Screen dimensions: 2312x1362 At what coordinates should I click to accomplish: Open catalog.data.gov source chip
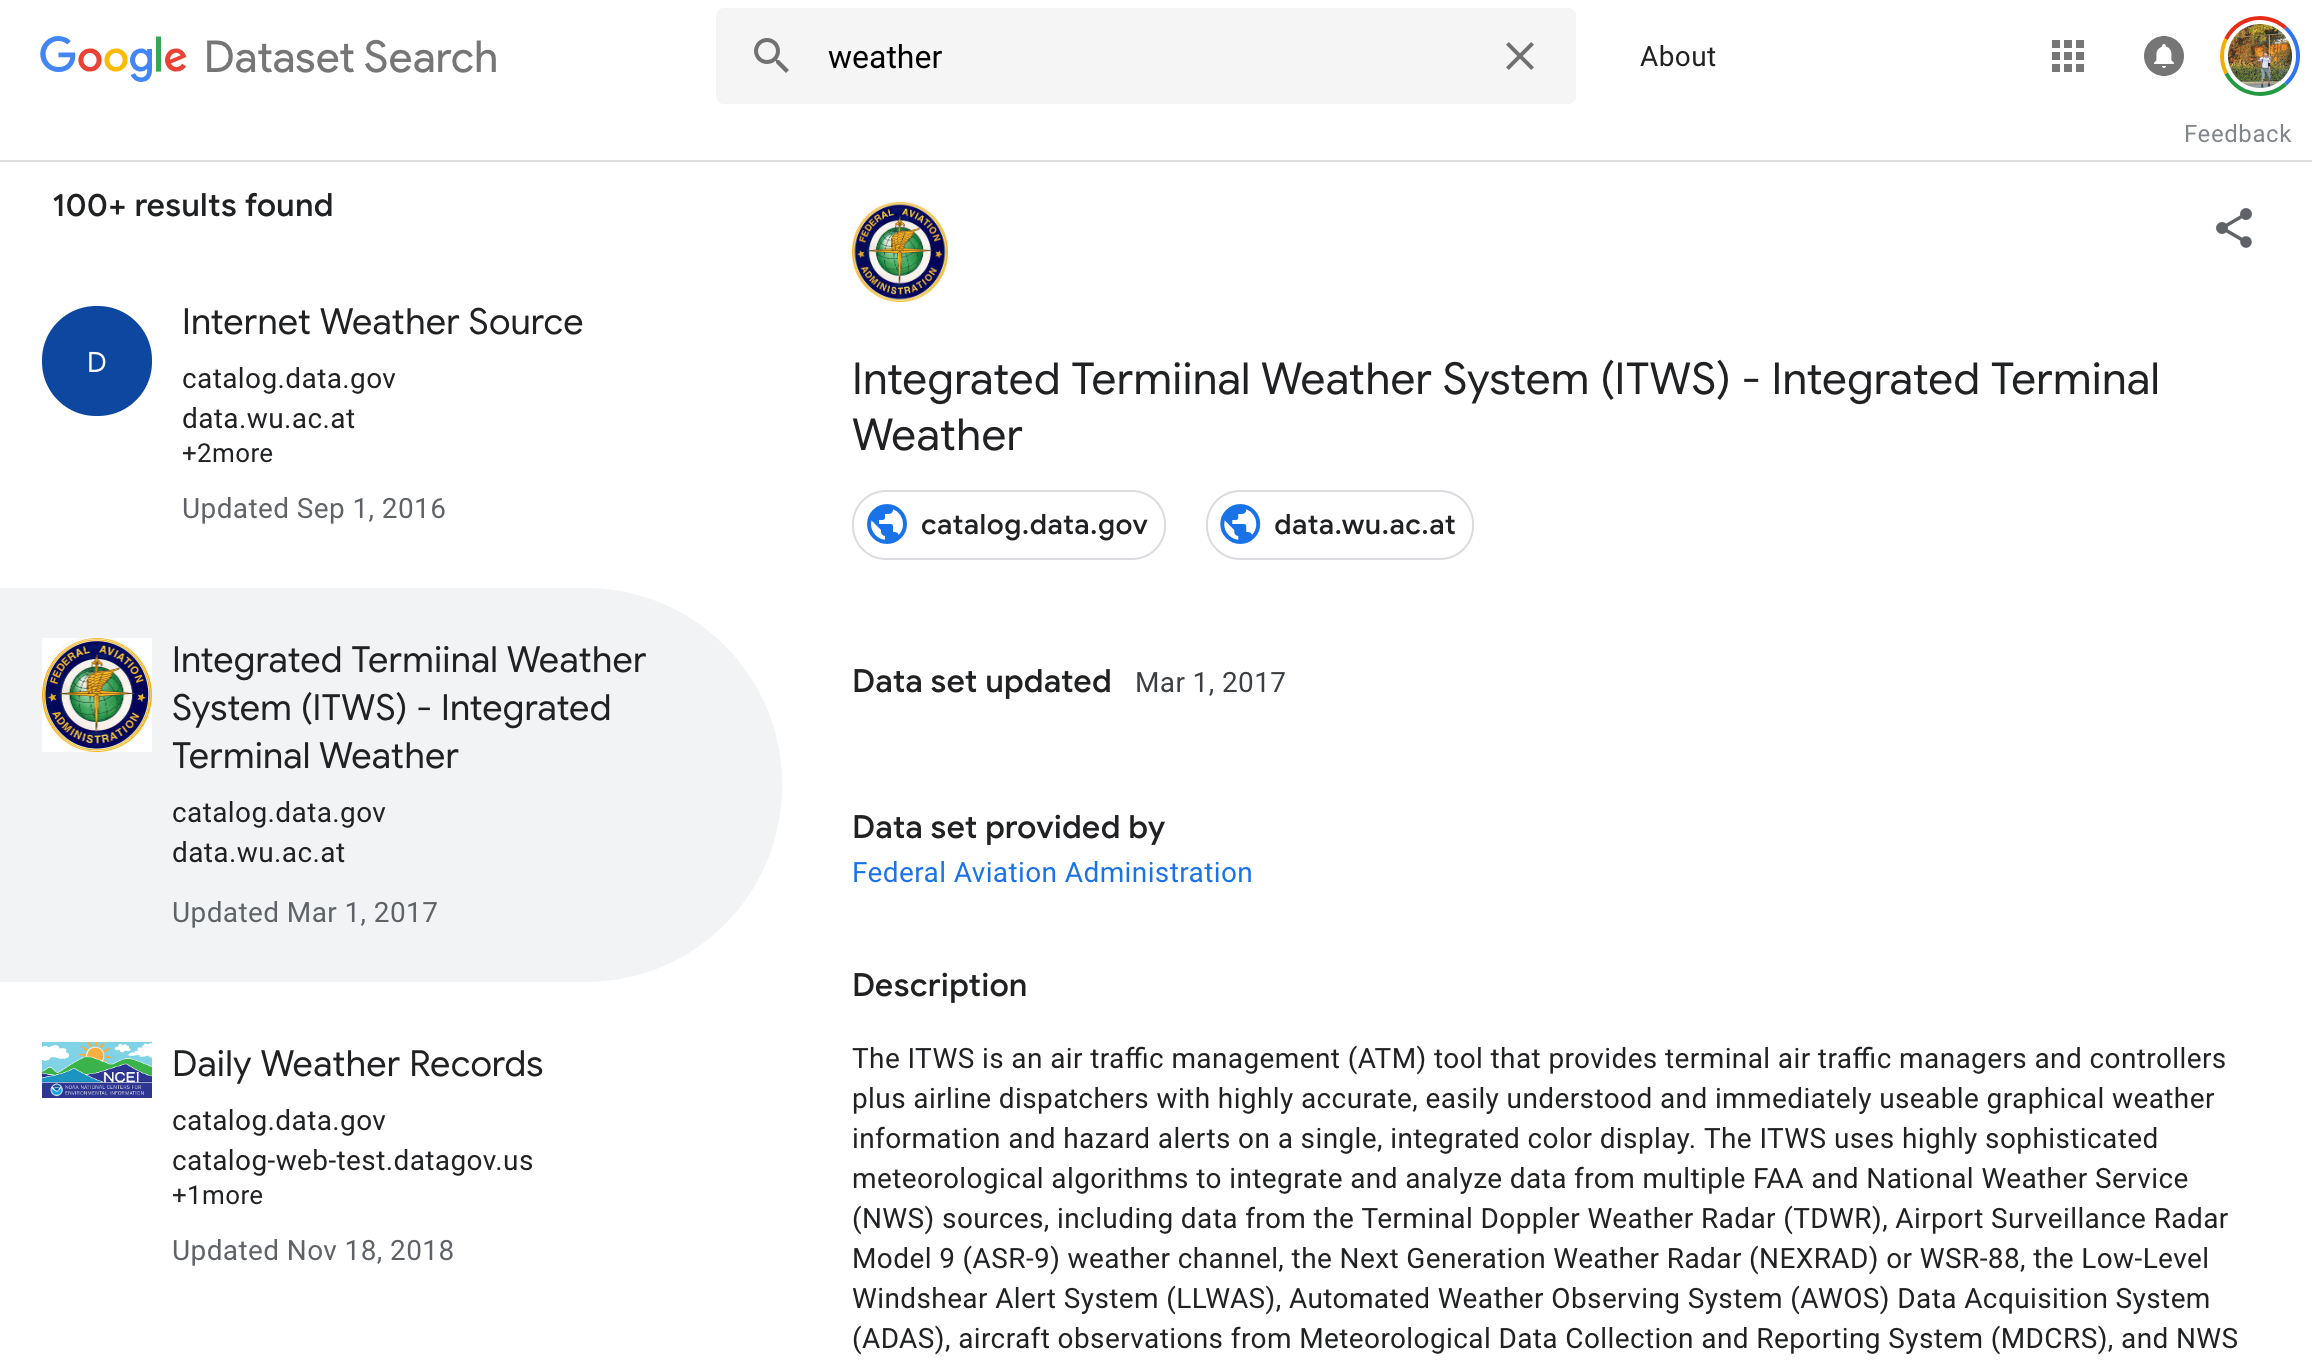point(1008,524)
